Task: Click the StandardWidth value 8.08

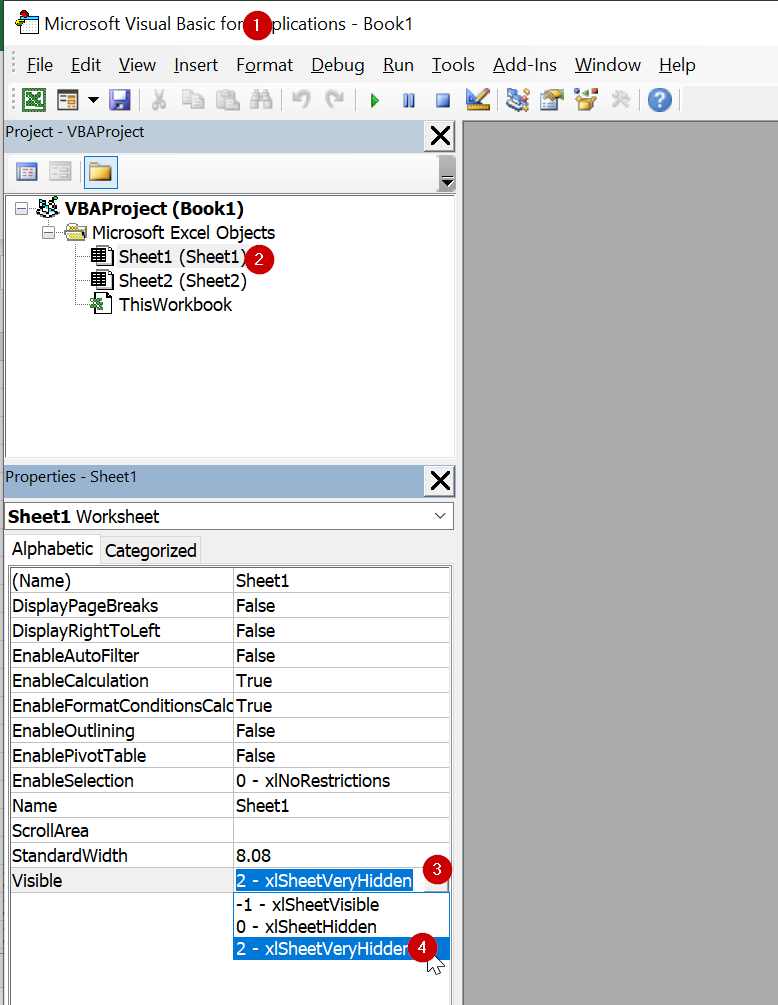Action: coord(341,856)
